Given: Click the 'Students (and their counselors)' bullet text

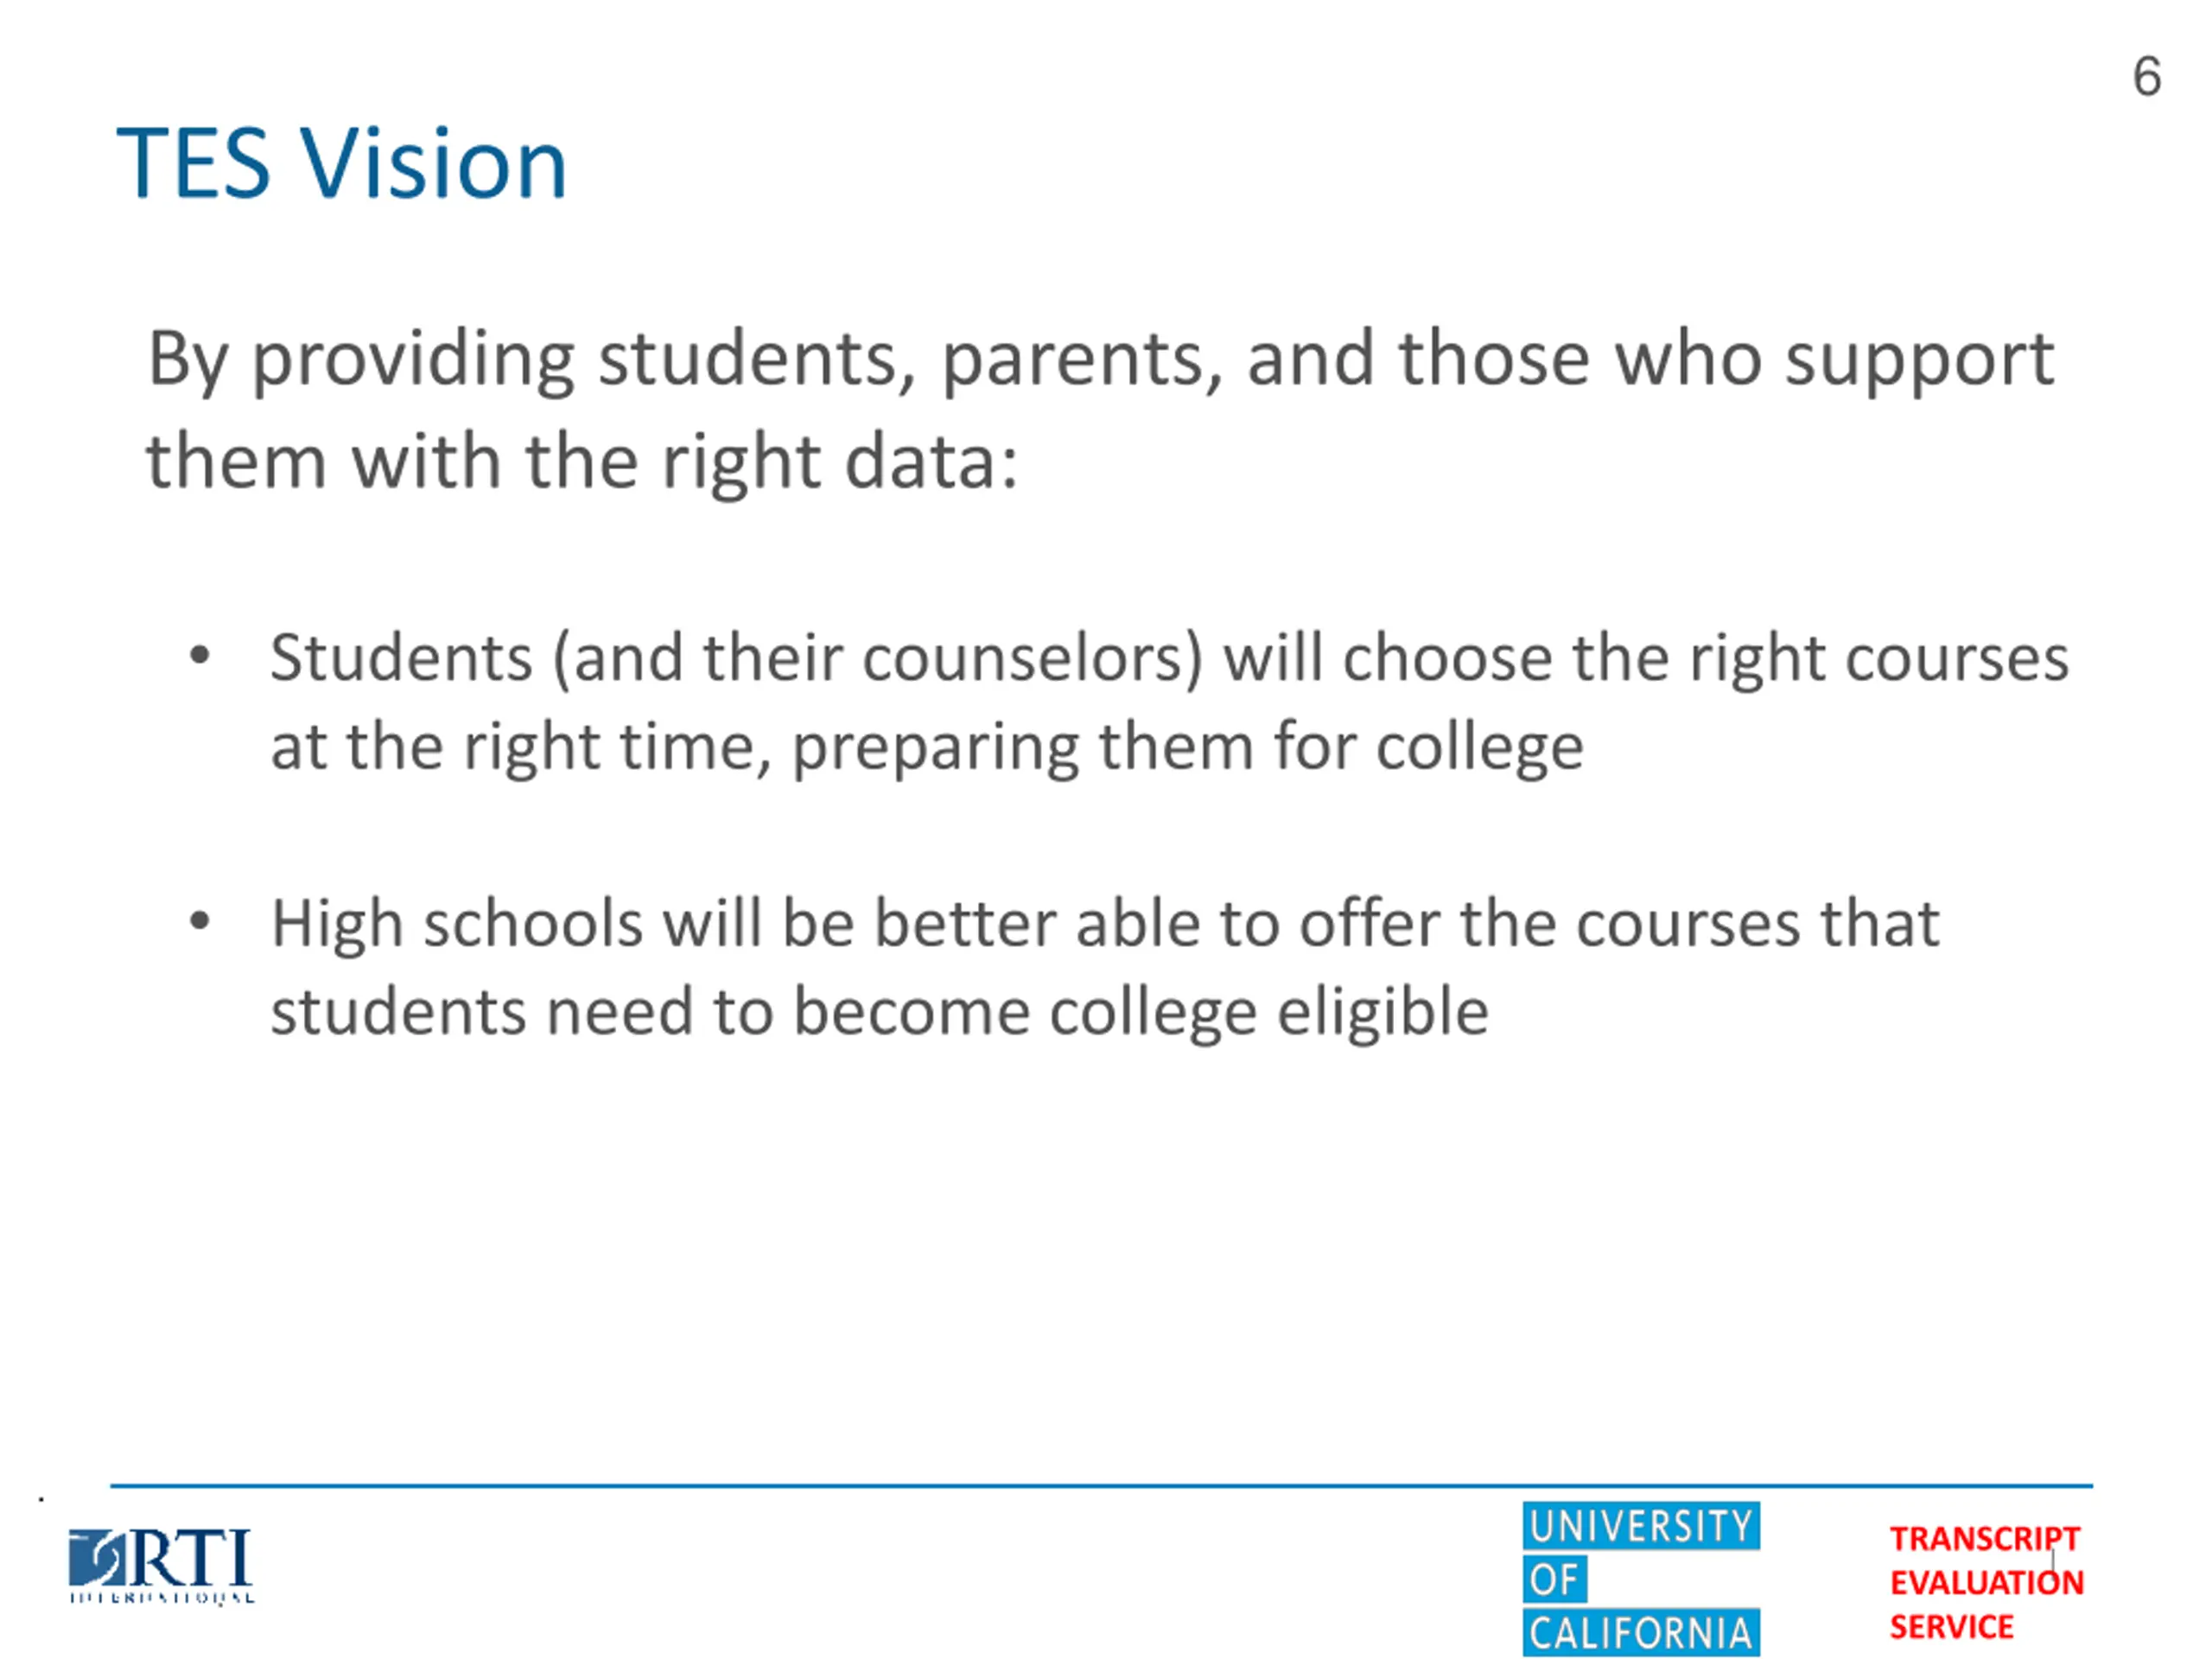Looking at the screenshot, I should click(x=1169, y=660).
